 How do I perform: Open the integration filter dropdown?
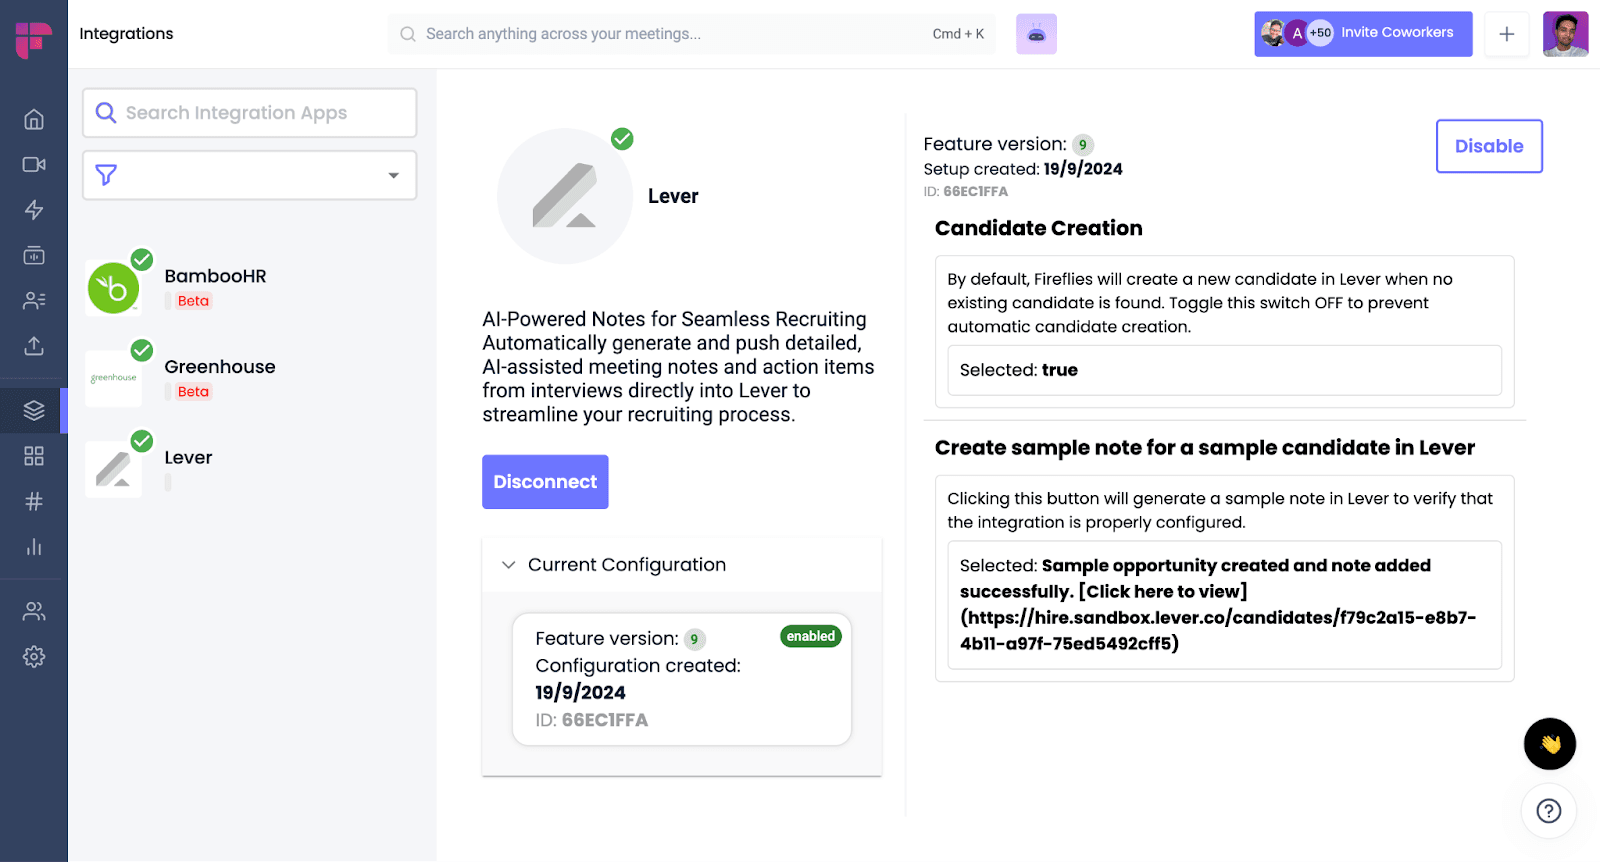[249, 176]
